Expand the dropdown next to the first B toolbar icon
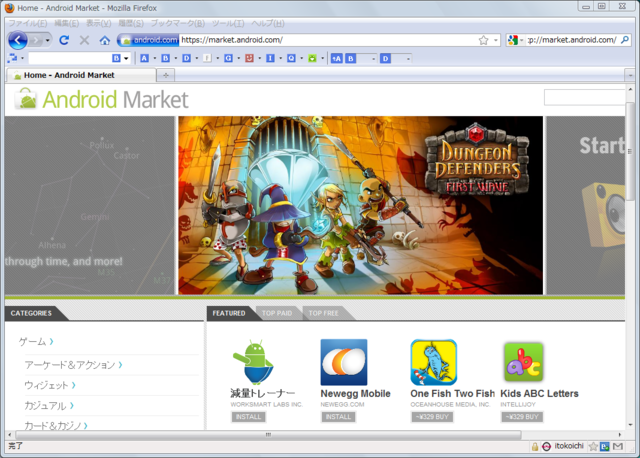640x458 pixels. coord(176,58)
